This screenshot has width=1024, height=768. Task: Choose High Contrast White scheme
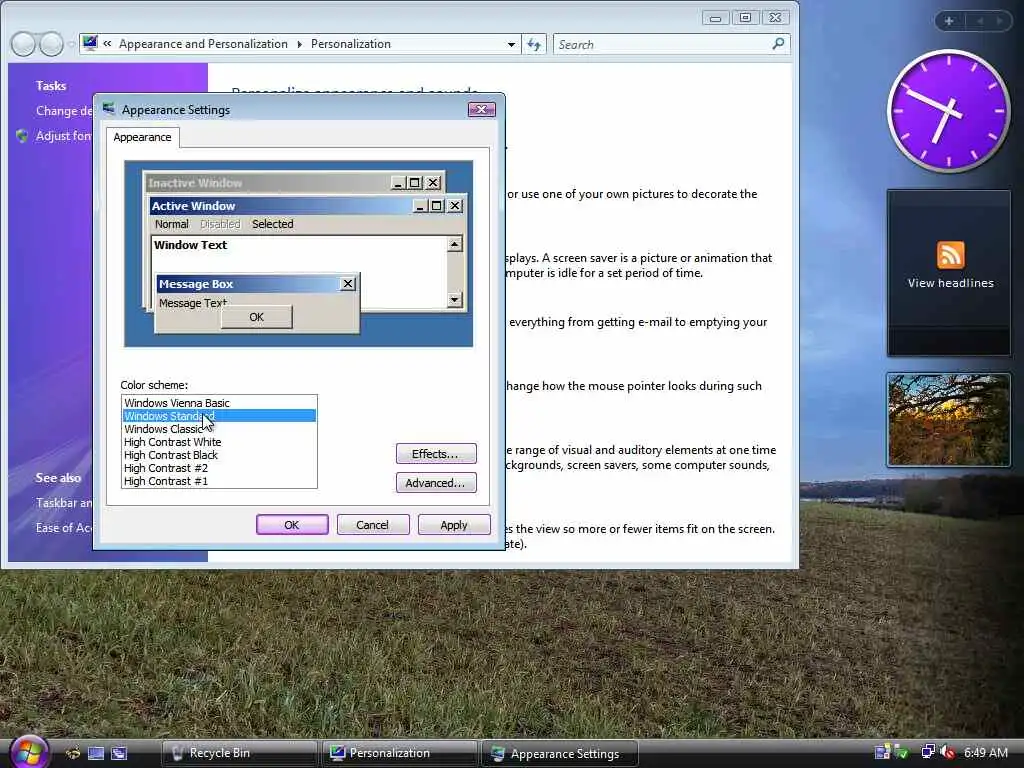pyautogui.click(x=219, y=442)
